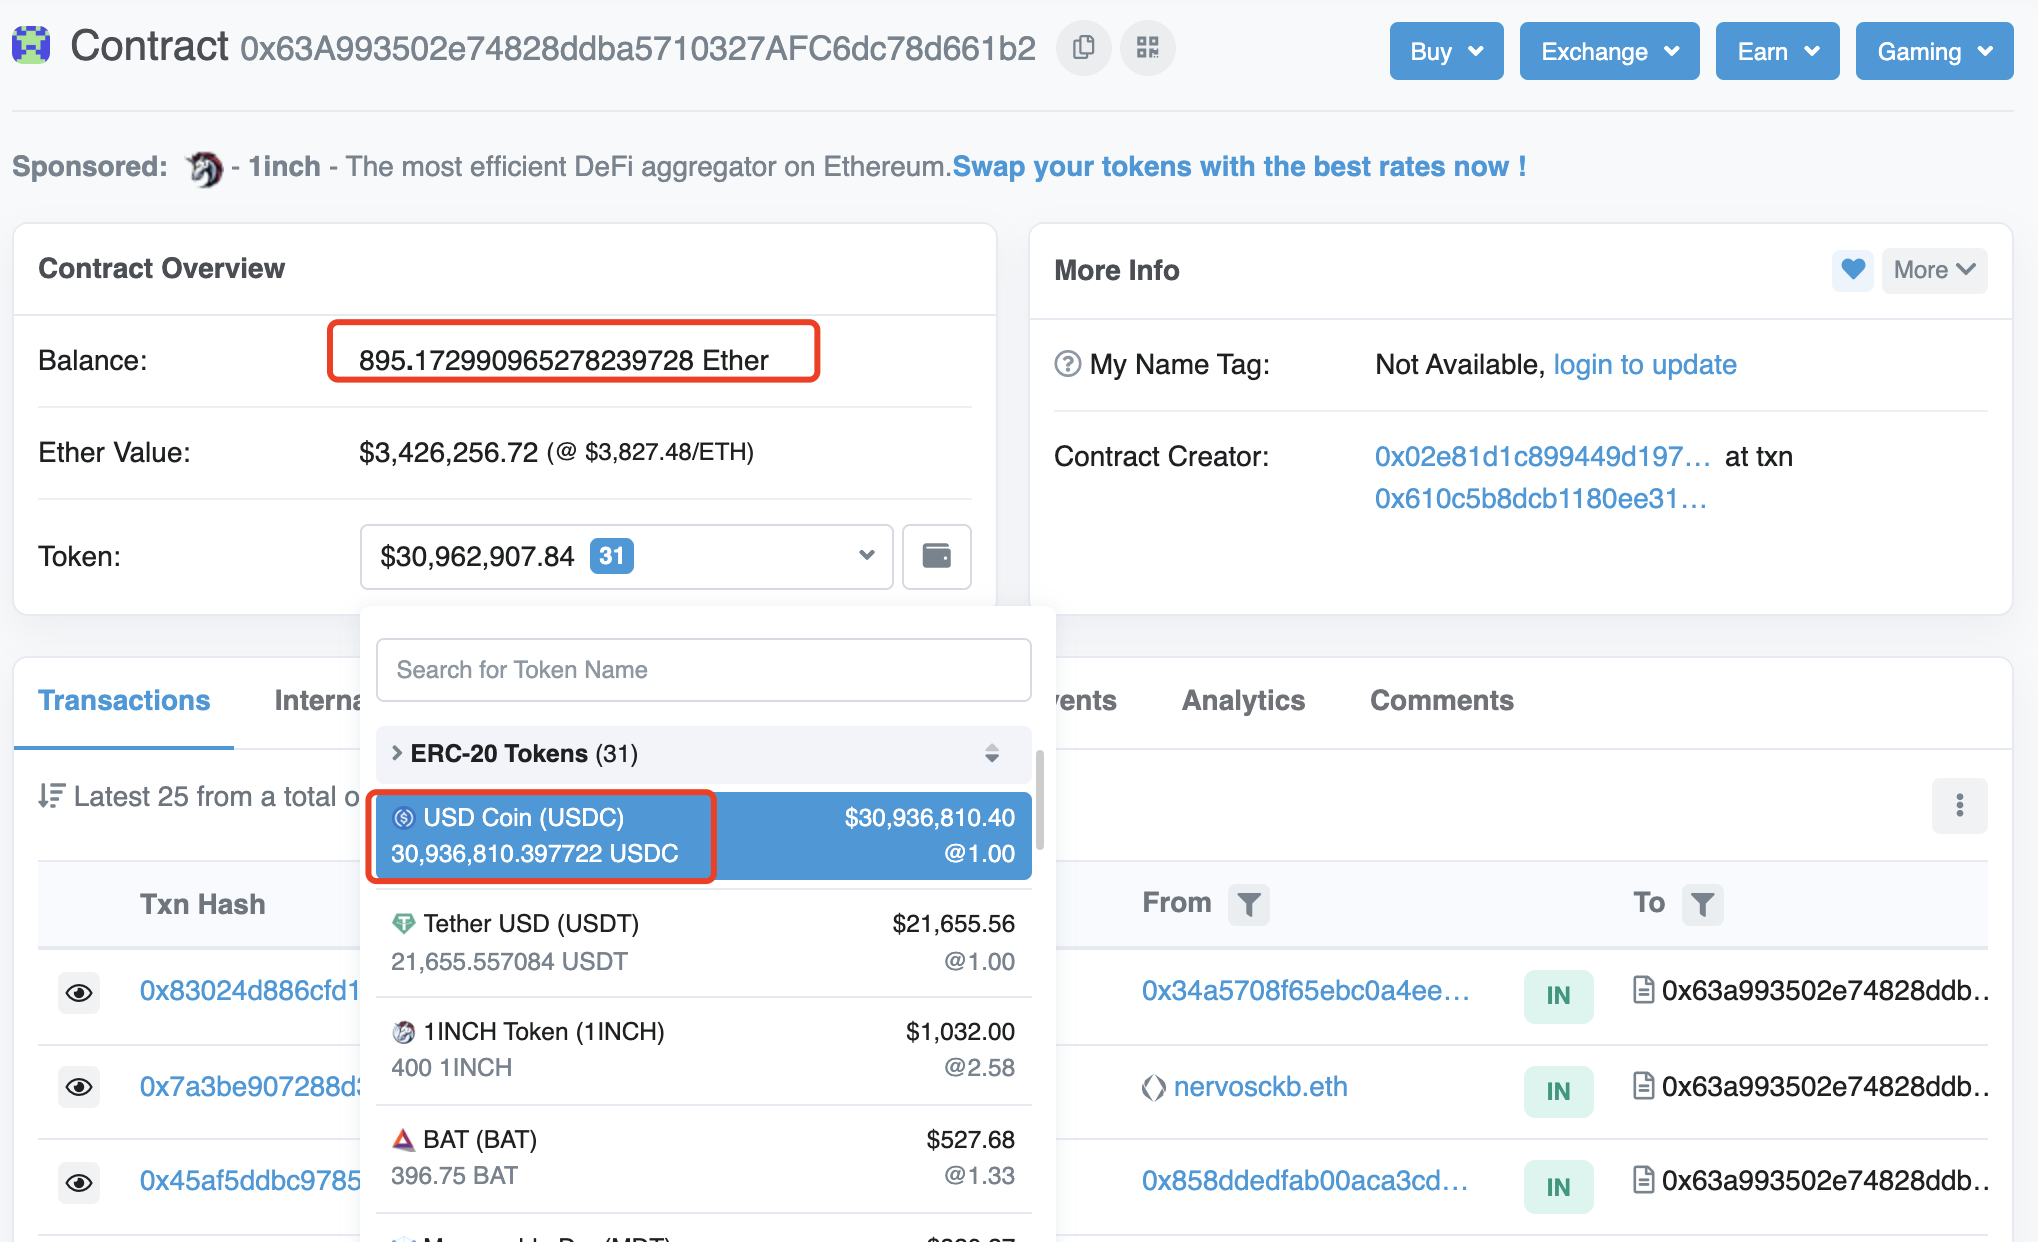
Task: Click the My Name Tag help icon
Action: click(1067, 364)
